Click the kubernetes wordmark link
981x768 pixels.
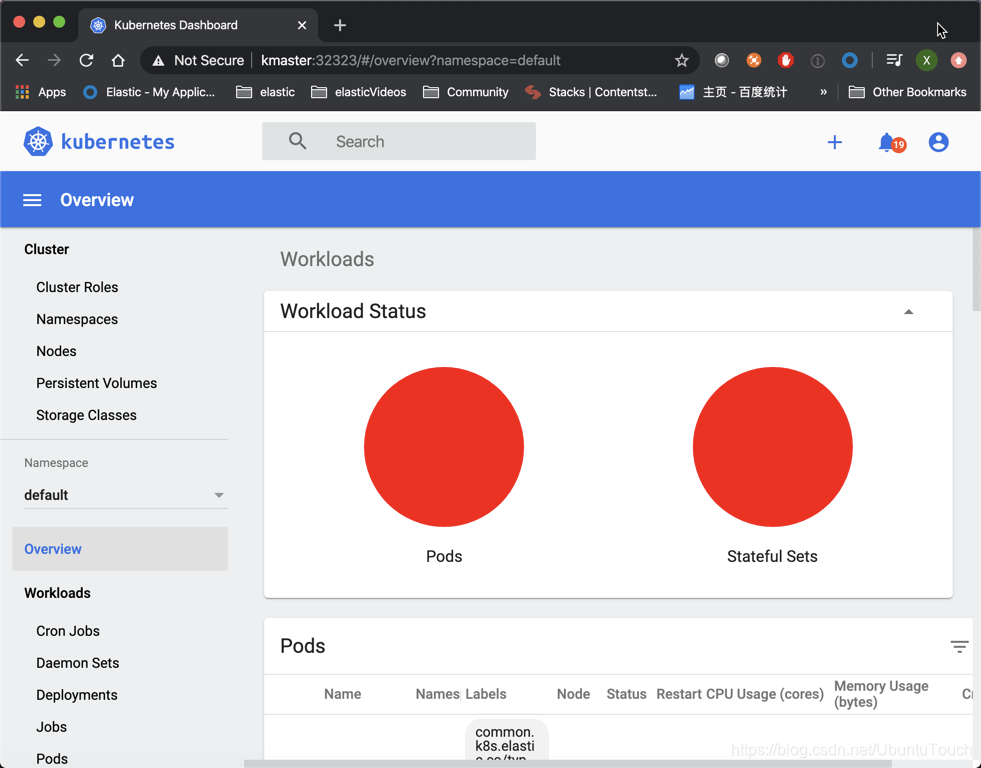pos(118,142)
